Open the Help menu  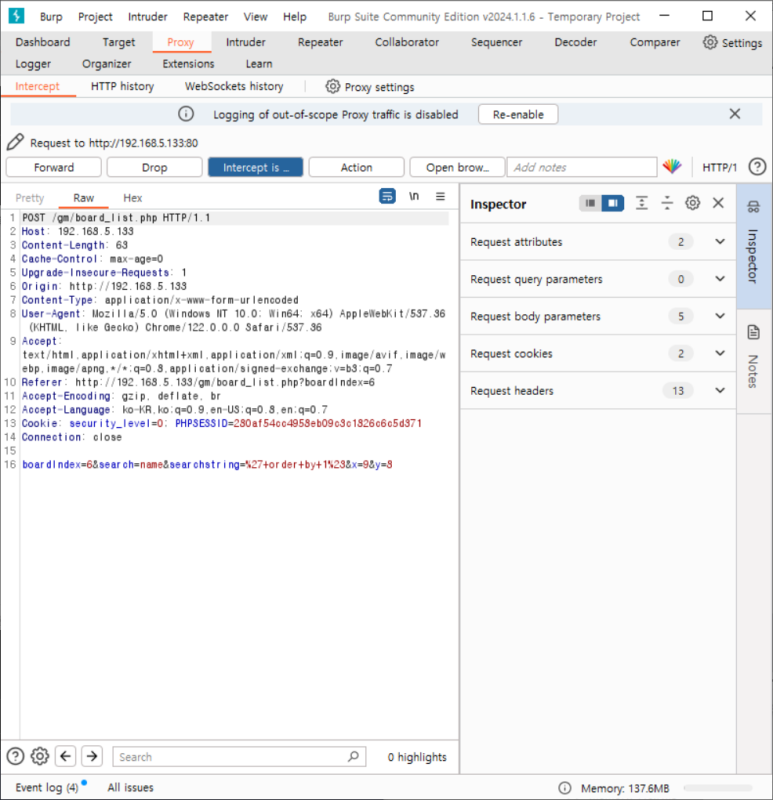[295, 17]
